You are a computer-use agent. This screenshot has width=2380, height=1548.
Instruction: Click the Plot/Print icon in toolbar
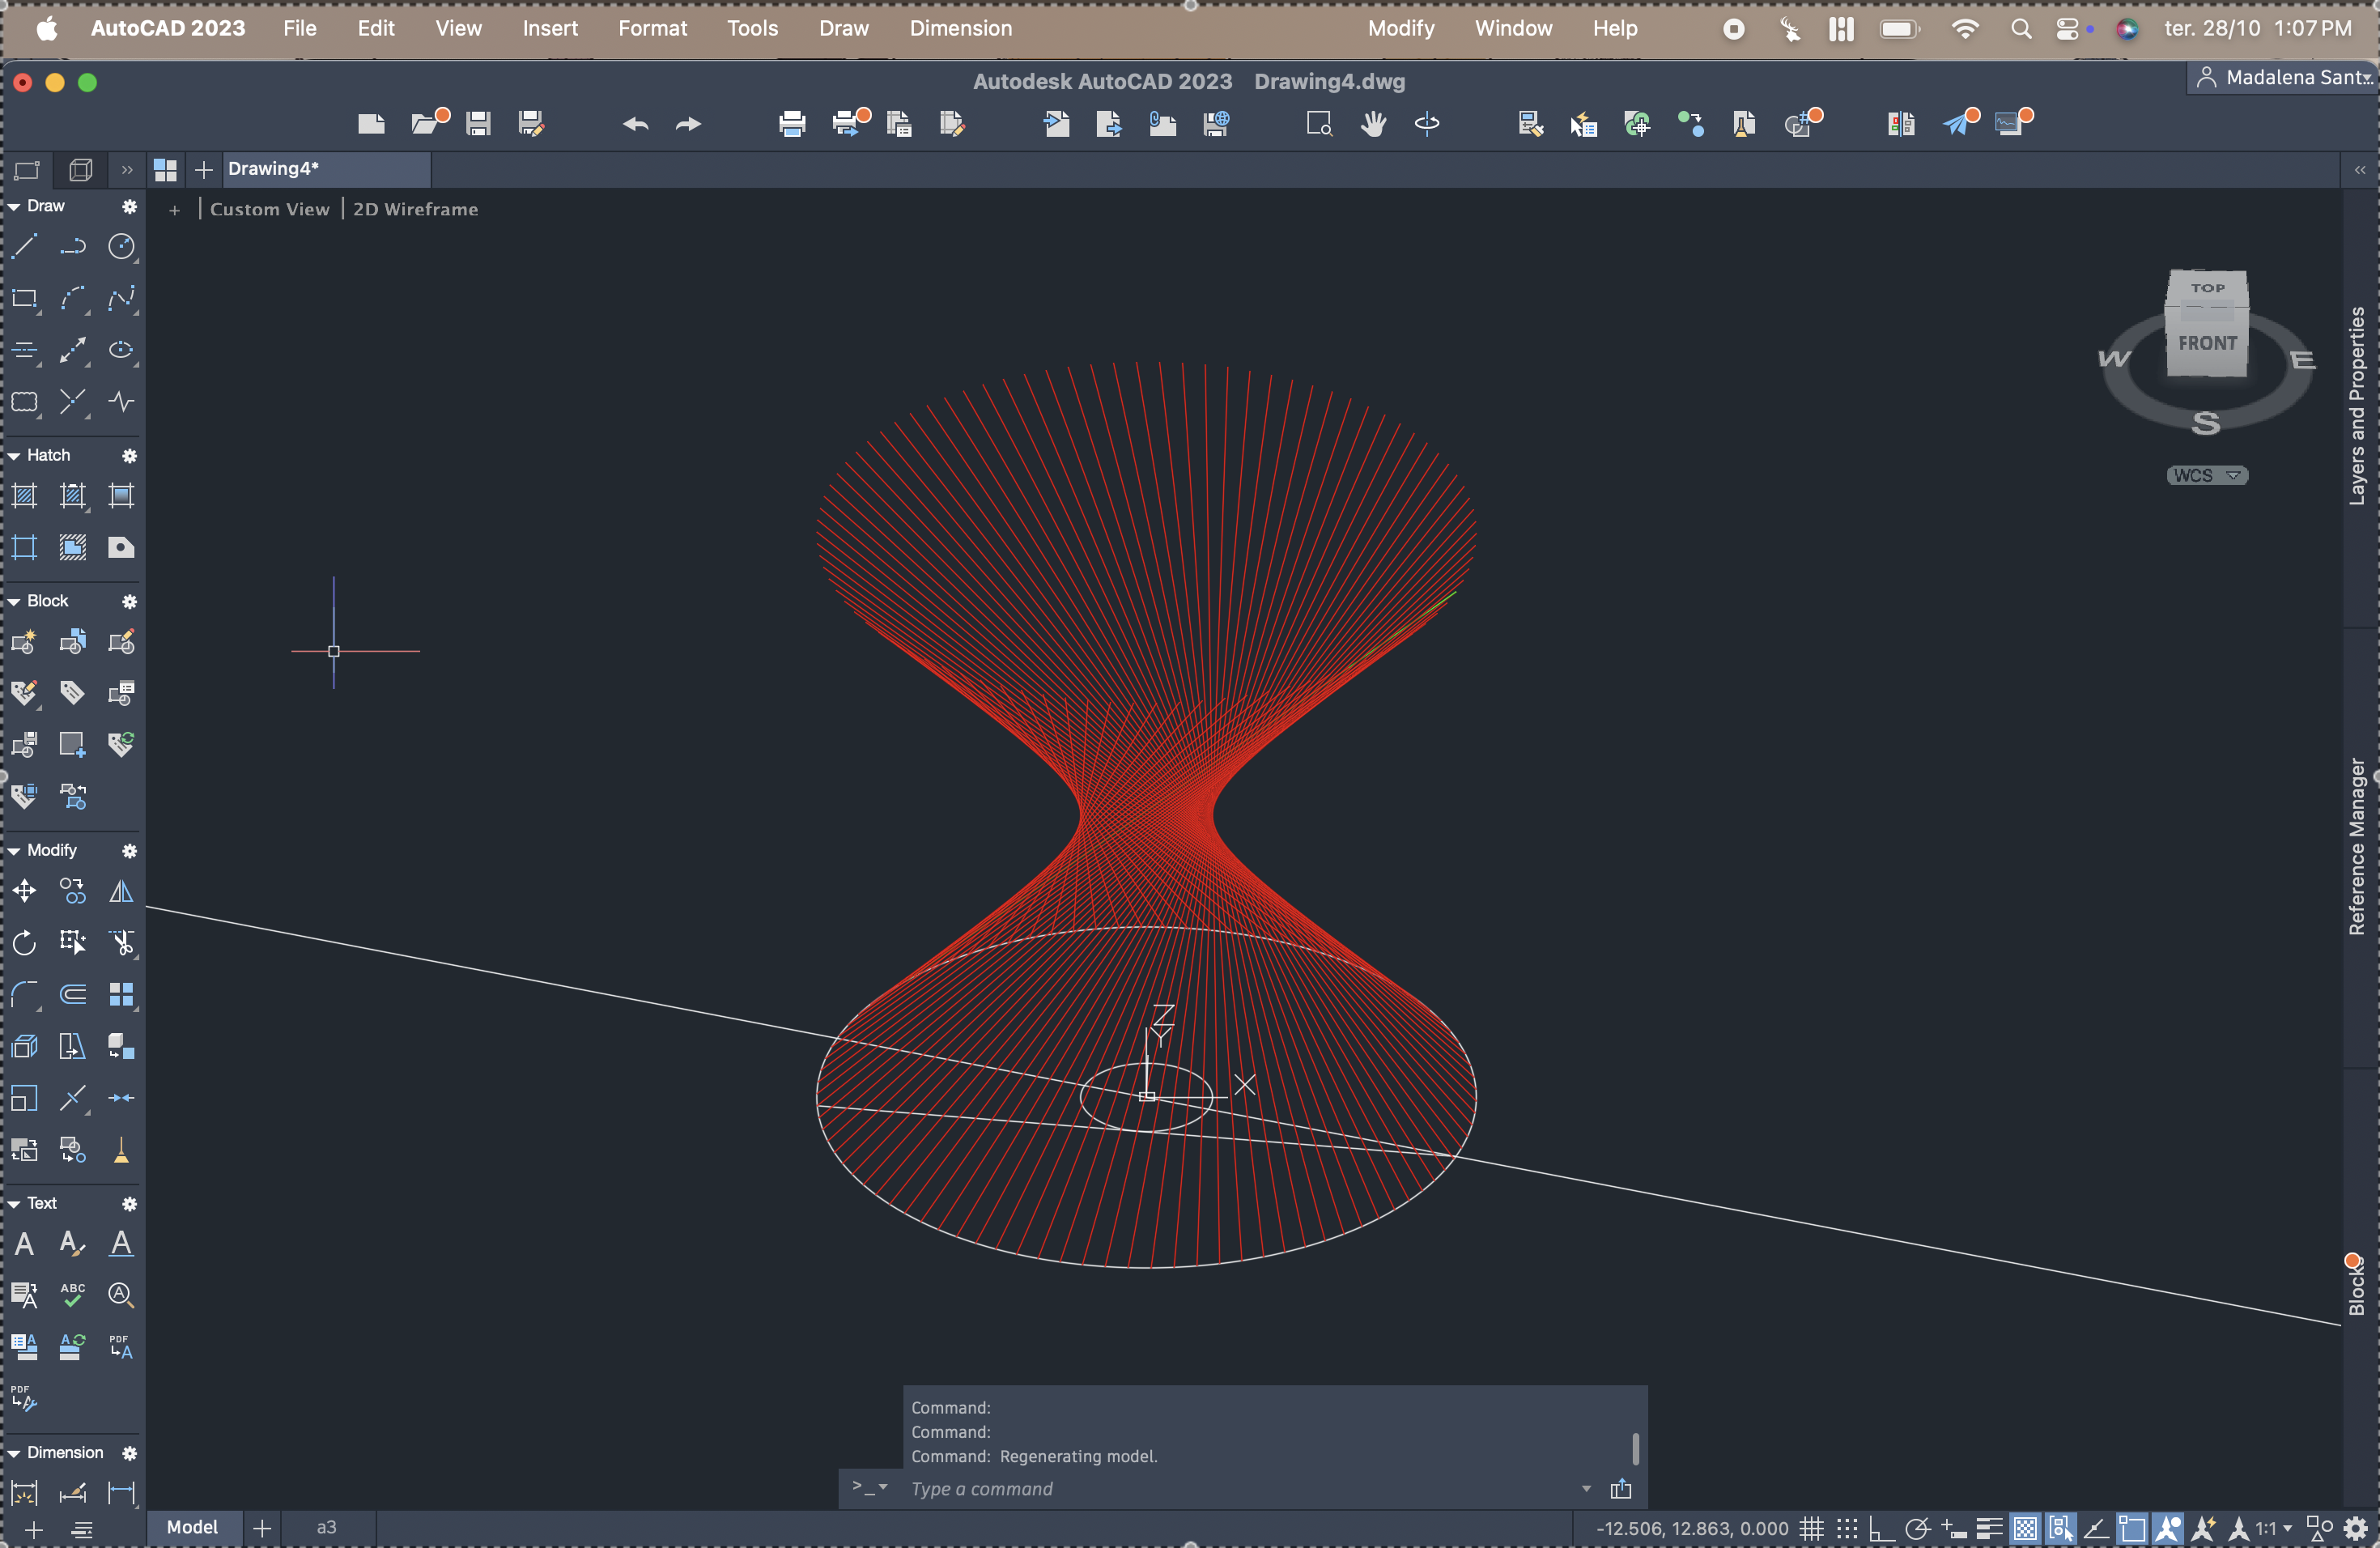click(791, 124)
